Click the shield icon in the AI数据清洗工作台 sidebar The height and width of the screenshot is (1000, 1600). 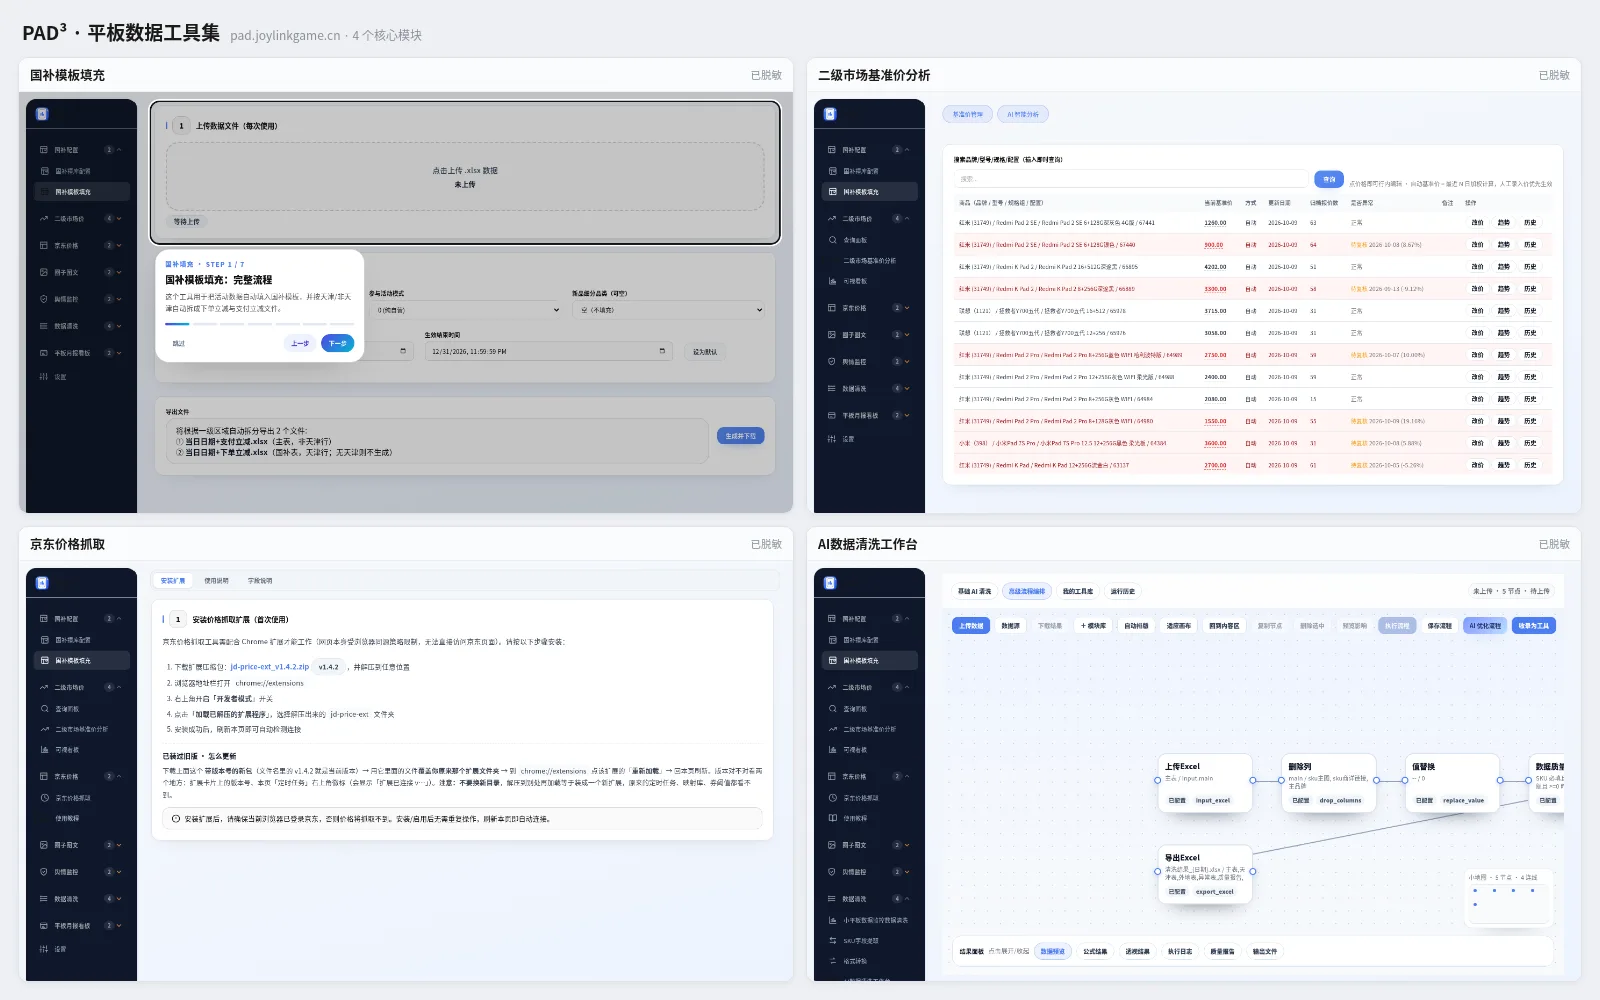(x=832, y=872)
